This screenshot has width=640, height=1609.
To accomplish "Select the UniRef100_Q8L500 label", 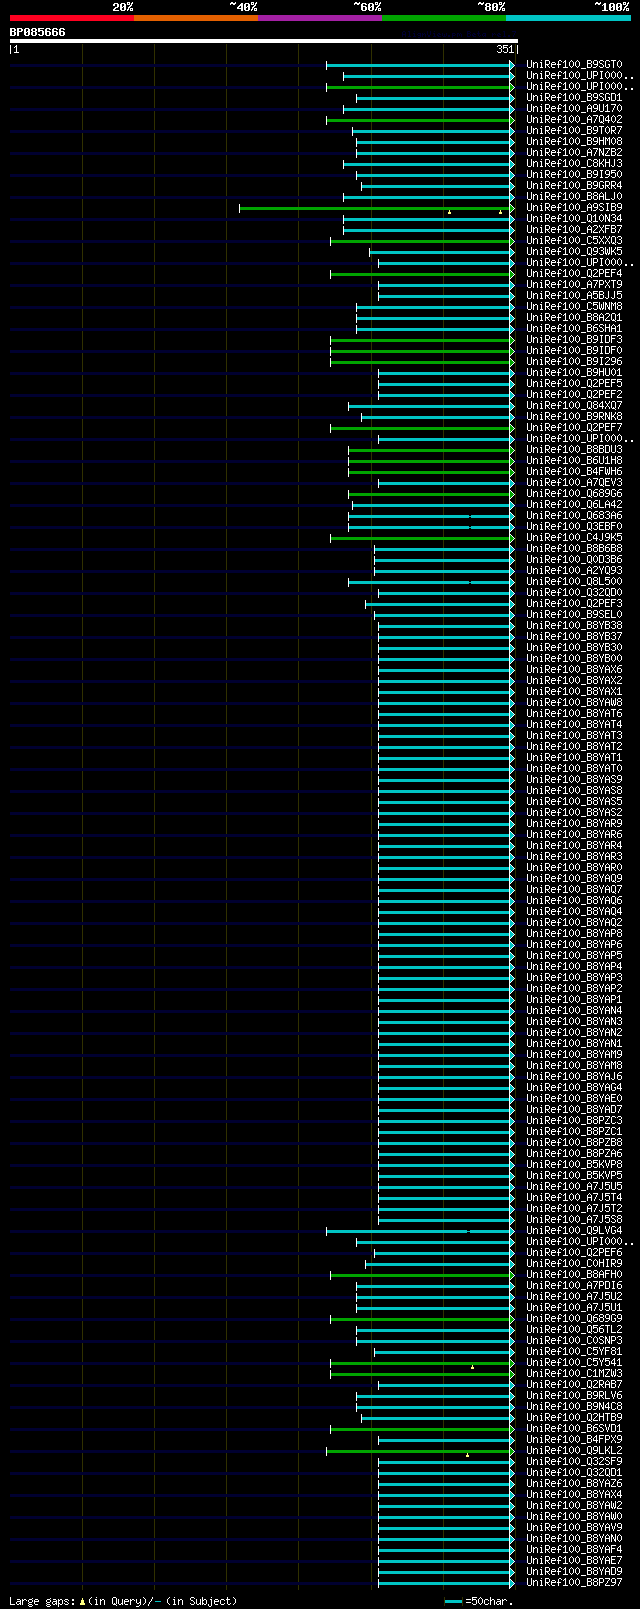I will (x=574, y=582).
